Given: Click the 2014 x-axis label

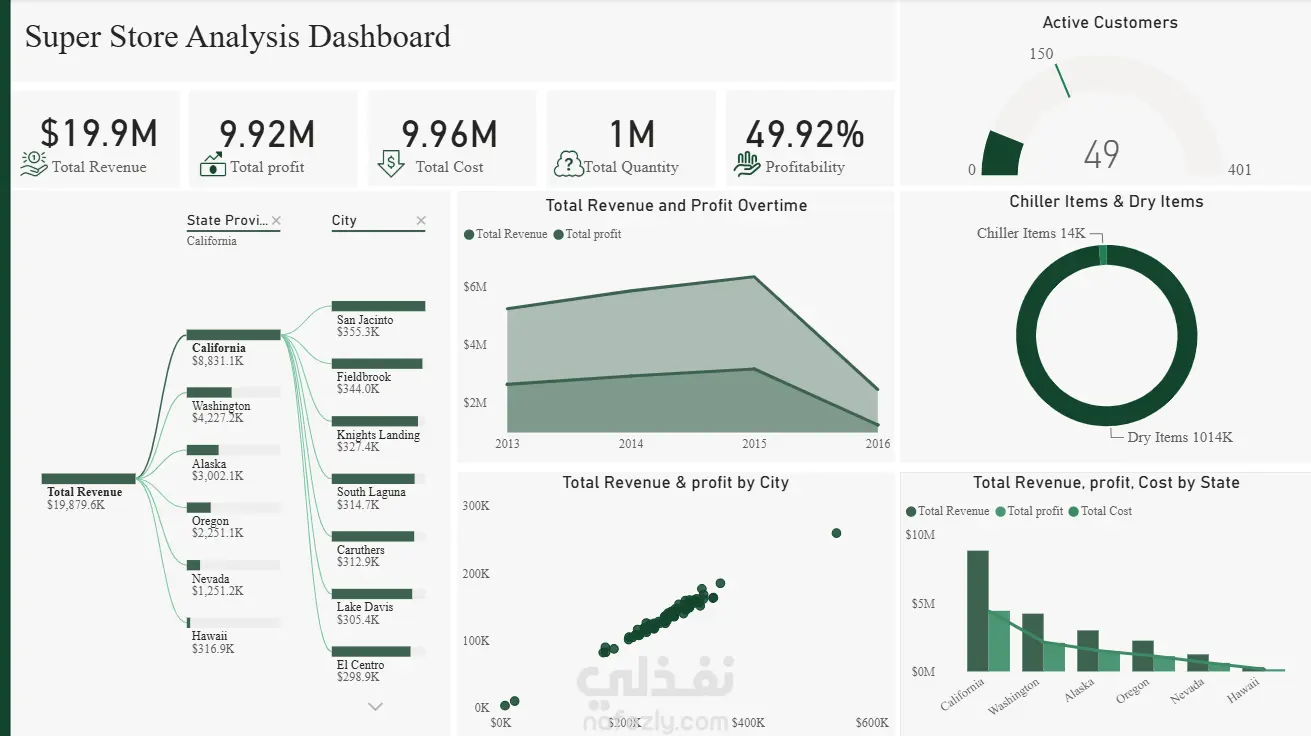Looking at the screenshot, I should pos(631,443).
